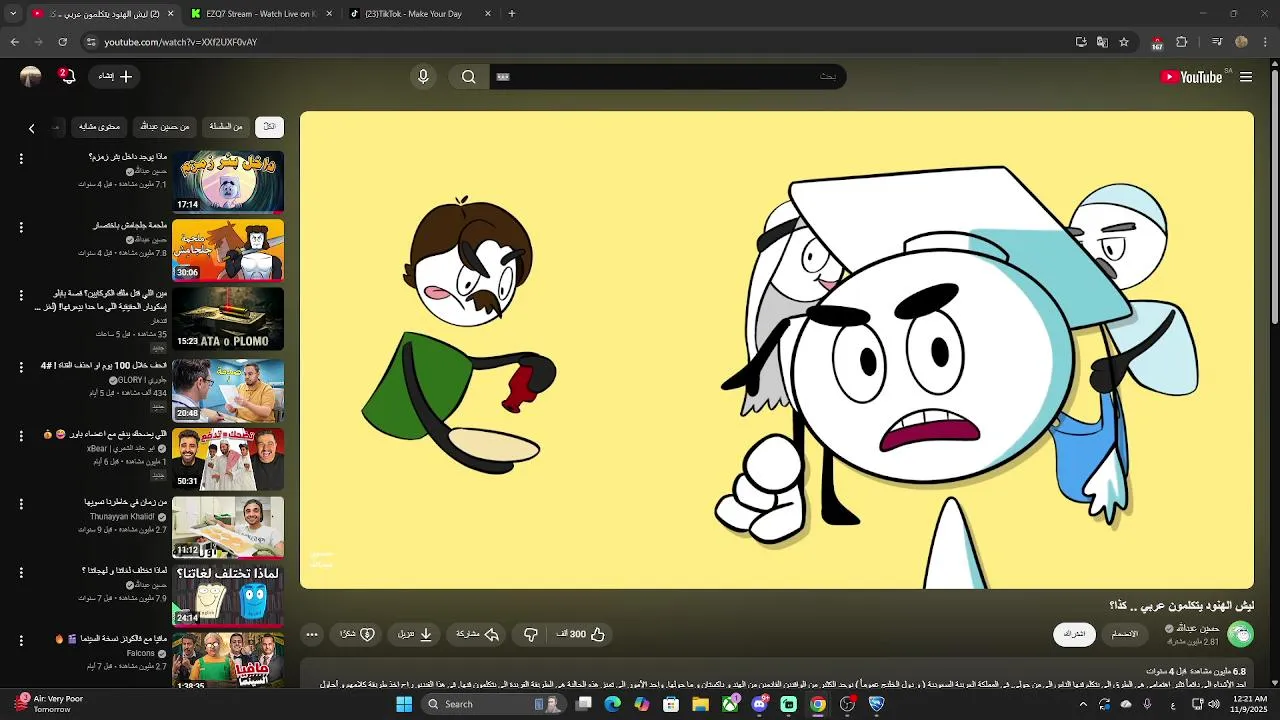Open Windows Start menu
Image resolution: width=1280 pixels, height=720 pixels.
404,704
